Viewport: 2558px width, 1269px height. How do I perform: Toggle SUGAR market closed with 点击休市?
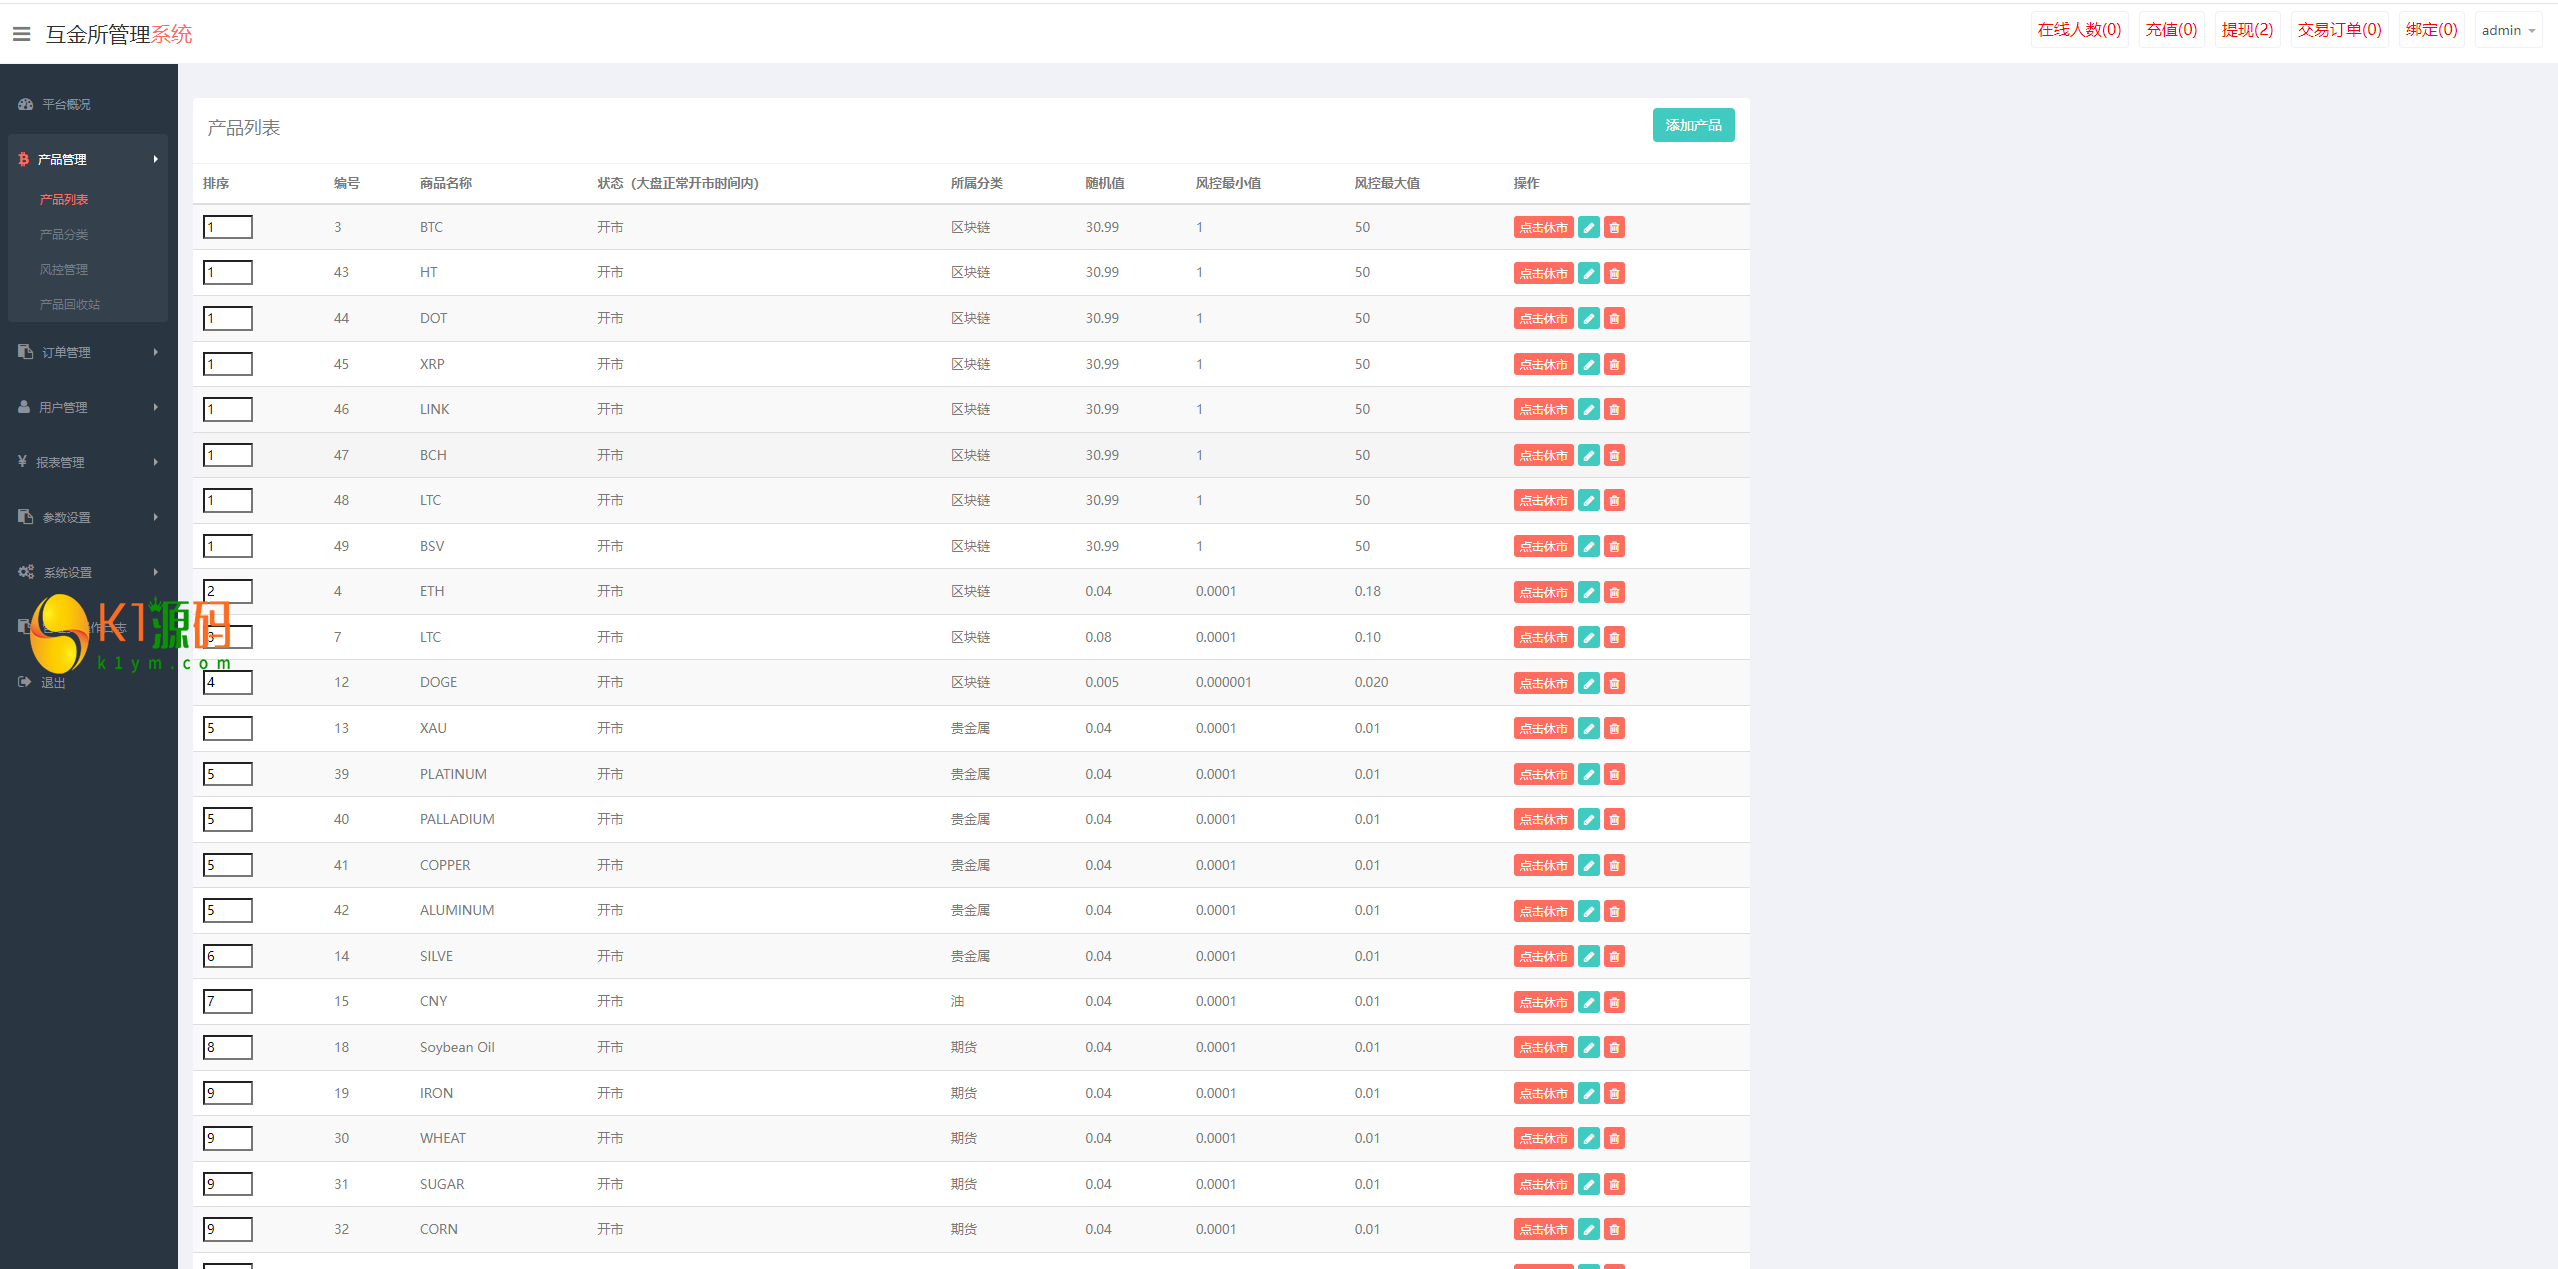(x=1543, y=1184)
